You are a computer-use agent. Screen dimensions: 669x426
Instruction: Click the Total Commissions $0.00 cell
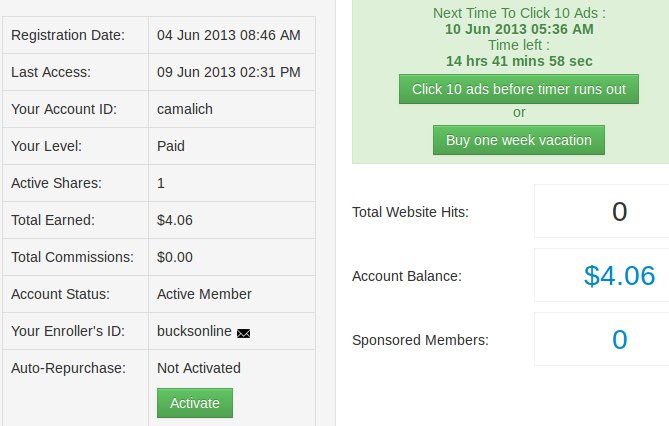175,257
